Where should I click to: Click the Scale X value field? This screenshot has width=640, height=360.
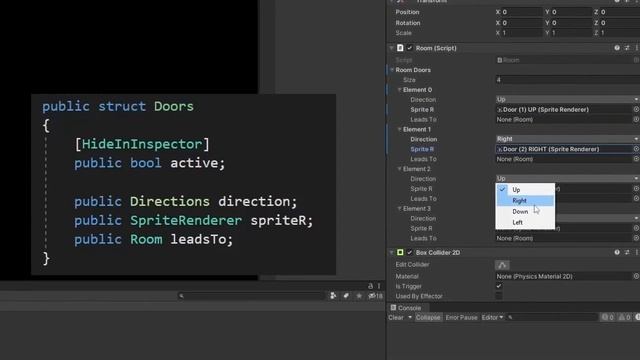522,33
